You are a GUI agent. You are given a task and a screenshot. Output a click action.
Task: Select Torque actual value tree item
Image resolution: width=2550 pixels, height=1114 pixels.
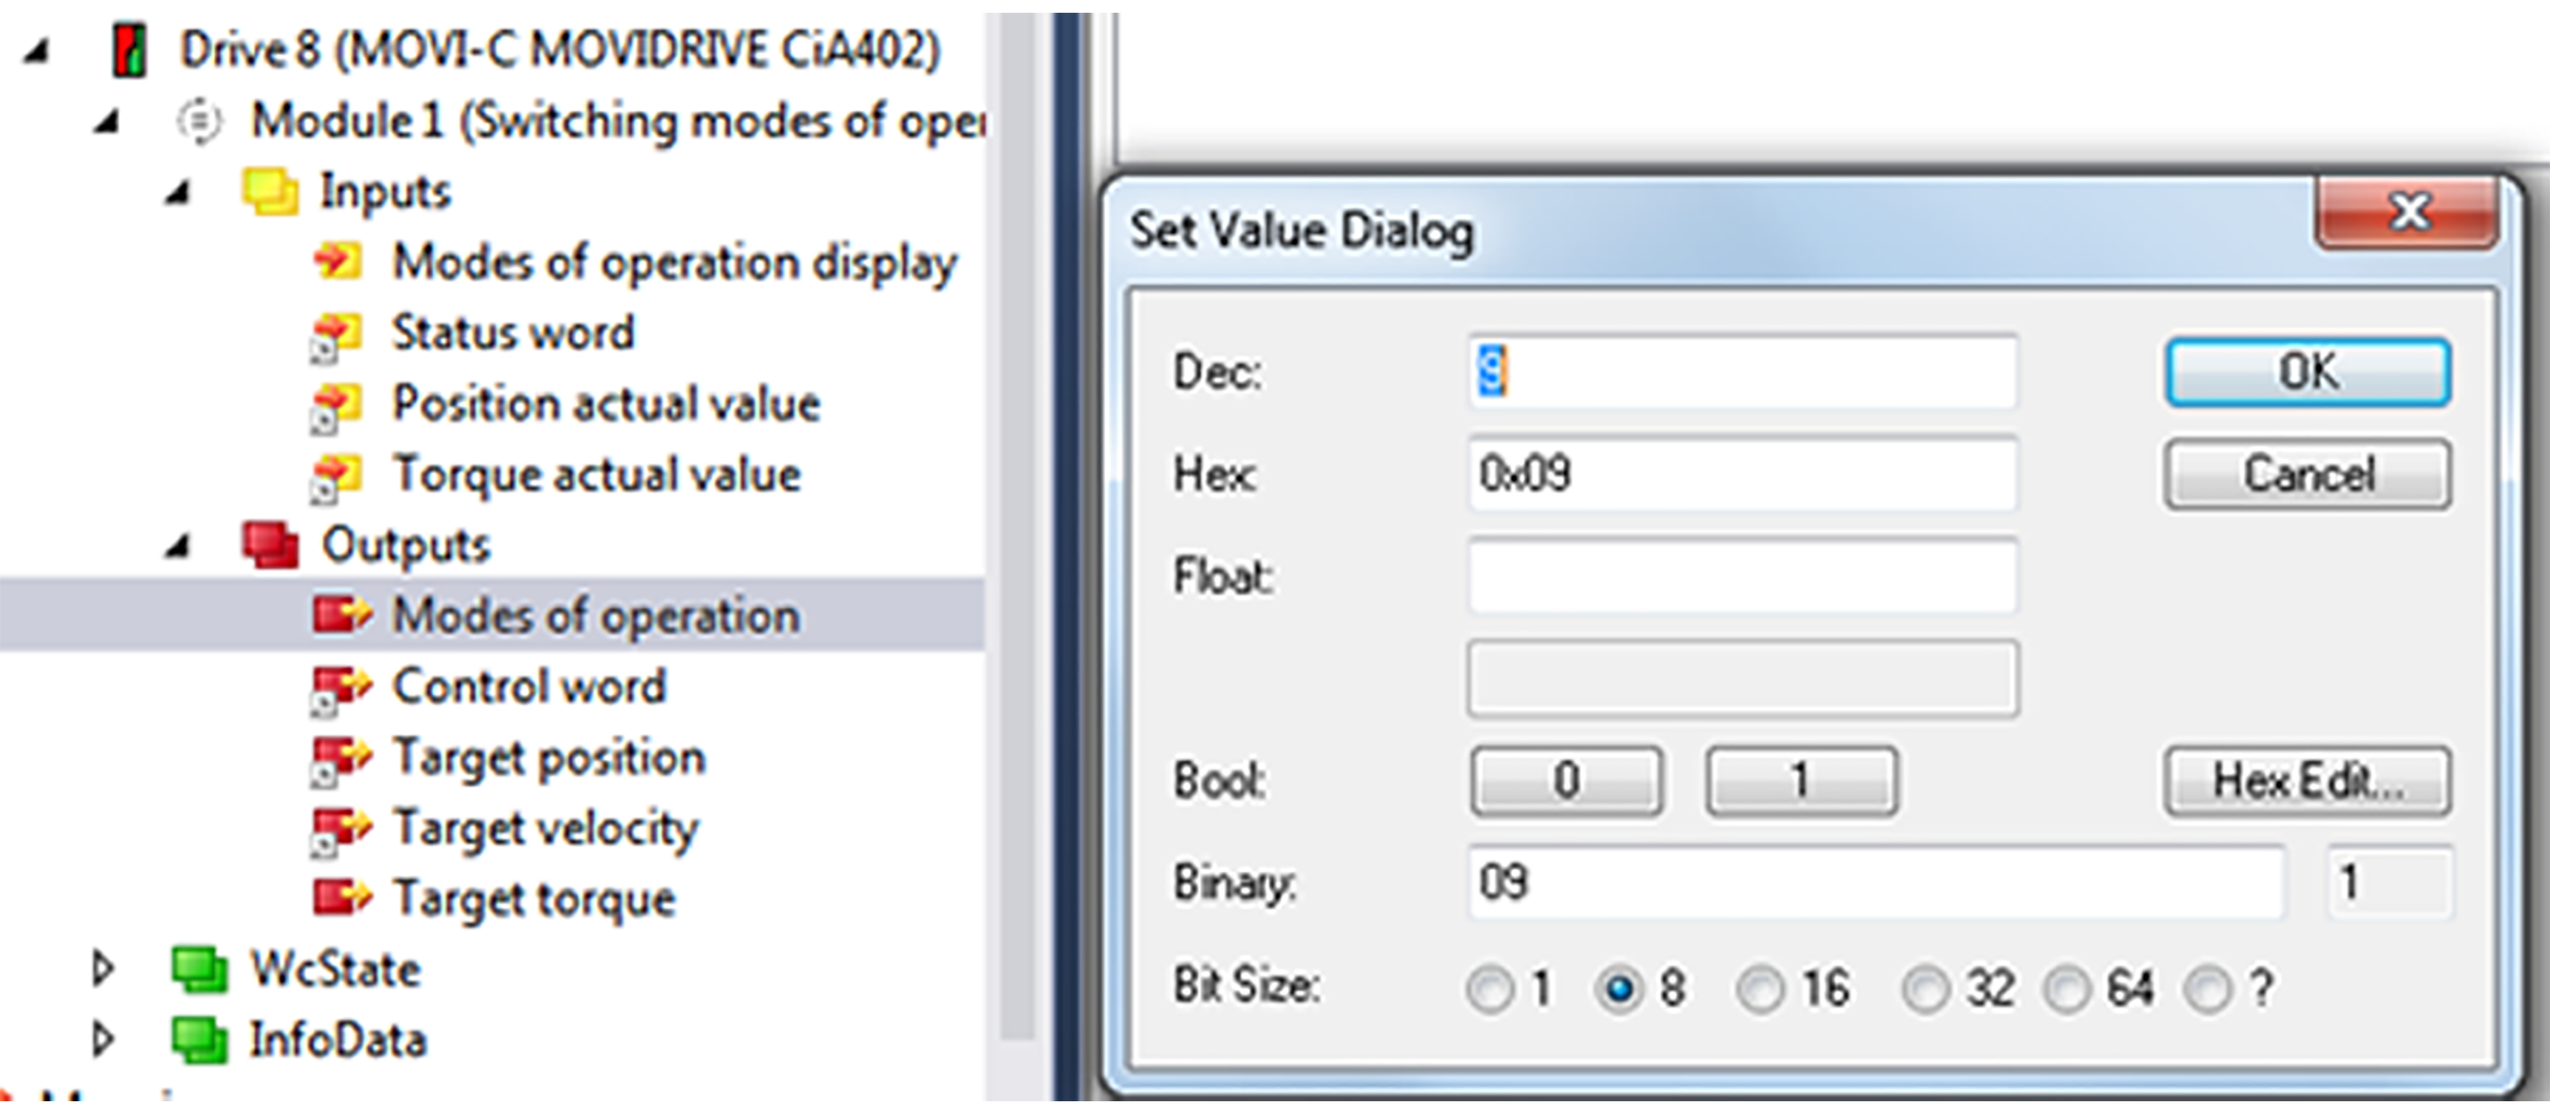(x=596, y=474)
